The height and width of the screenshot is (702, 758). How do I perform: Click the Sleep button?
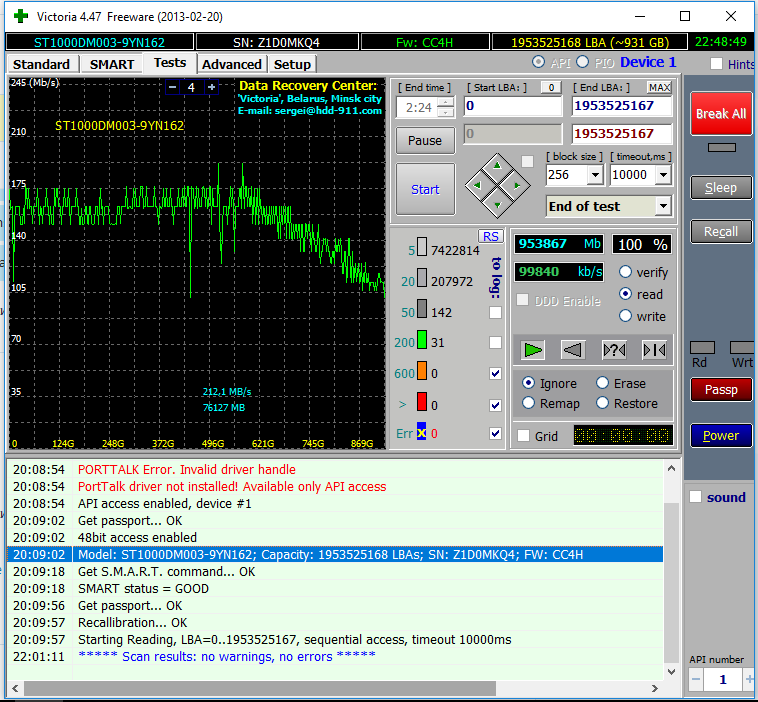721,188
